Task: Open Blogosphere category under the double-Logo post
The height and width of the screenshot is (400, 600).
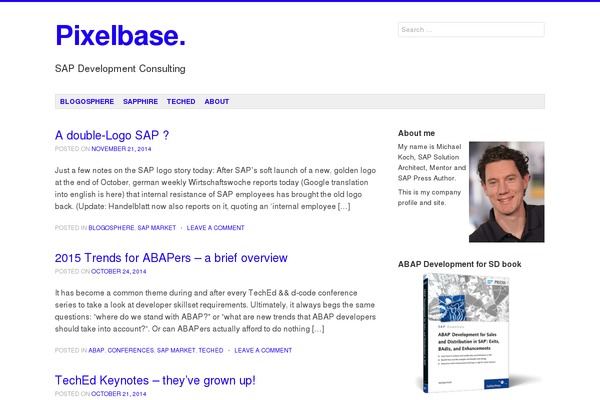Action: coord(111,228)
